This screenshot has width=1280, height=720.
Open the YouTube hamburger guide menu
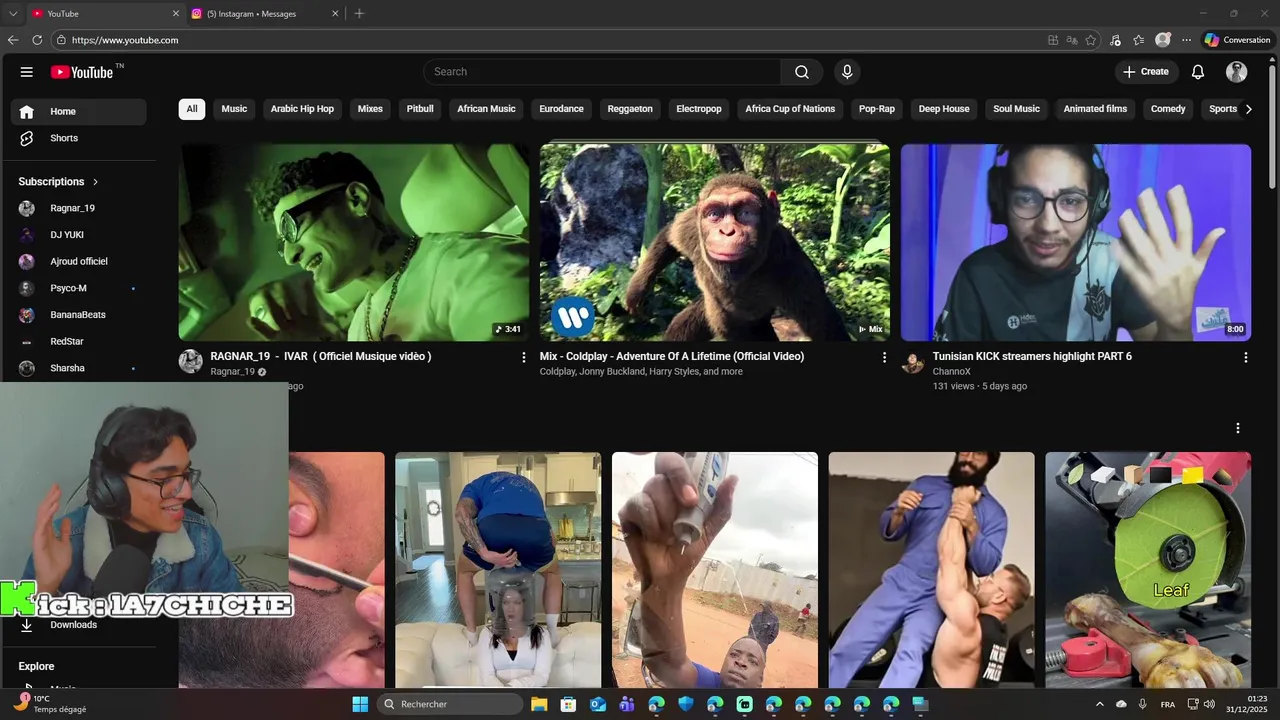[27, 72]
